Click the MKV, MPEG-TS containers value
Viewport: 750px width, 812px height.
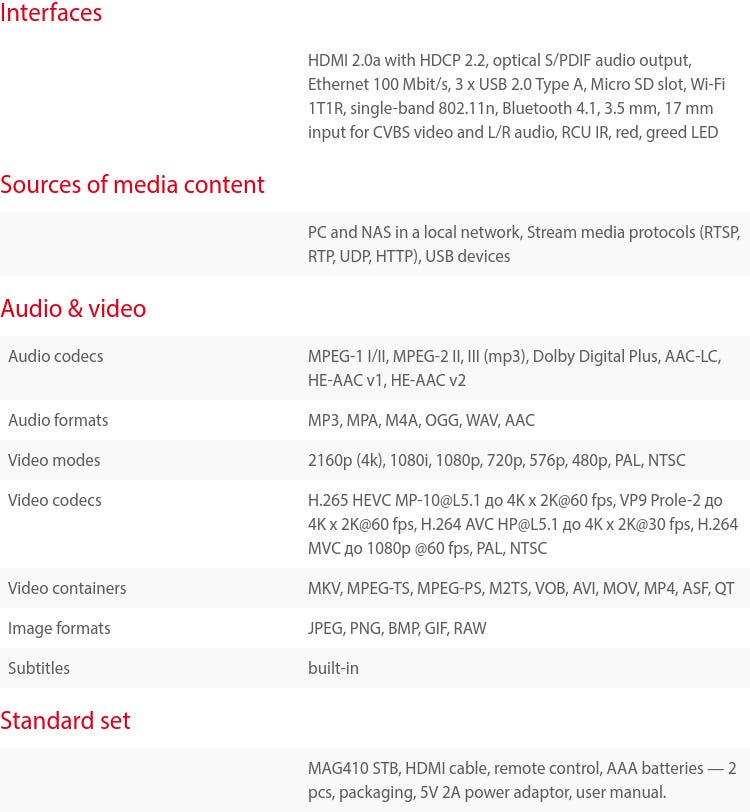[521, 588]
